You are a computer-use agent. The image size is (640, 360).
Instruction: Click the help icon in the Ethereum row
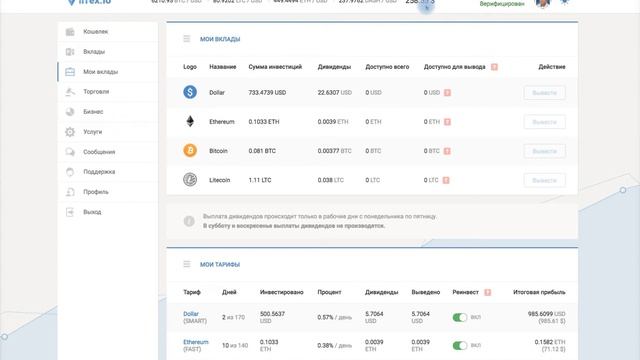pyautogui.click(x=447, y=122)
